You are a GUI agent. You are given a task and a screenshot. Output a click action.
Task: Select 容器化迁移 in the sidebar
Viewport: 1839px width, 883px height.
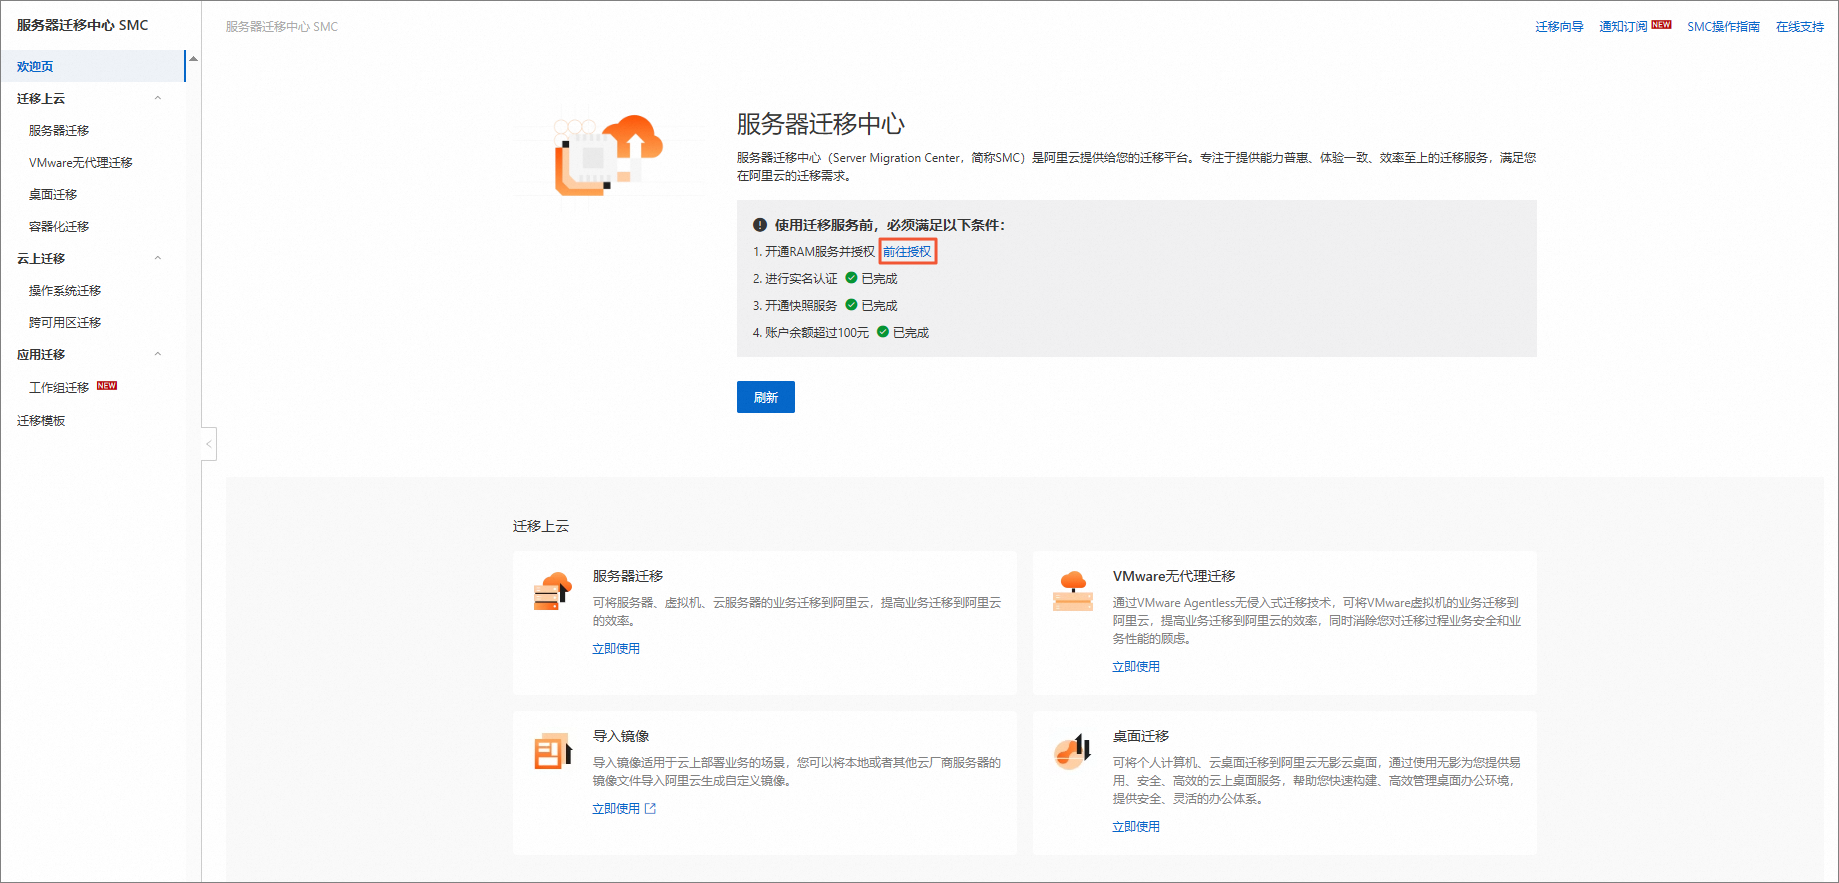coord(59,226)
